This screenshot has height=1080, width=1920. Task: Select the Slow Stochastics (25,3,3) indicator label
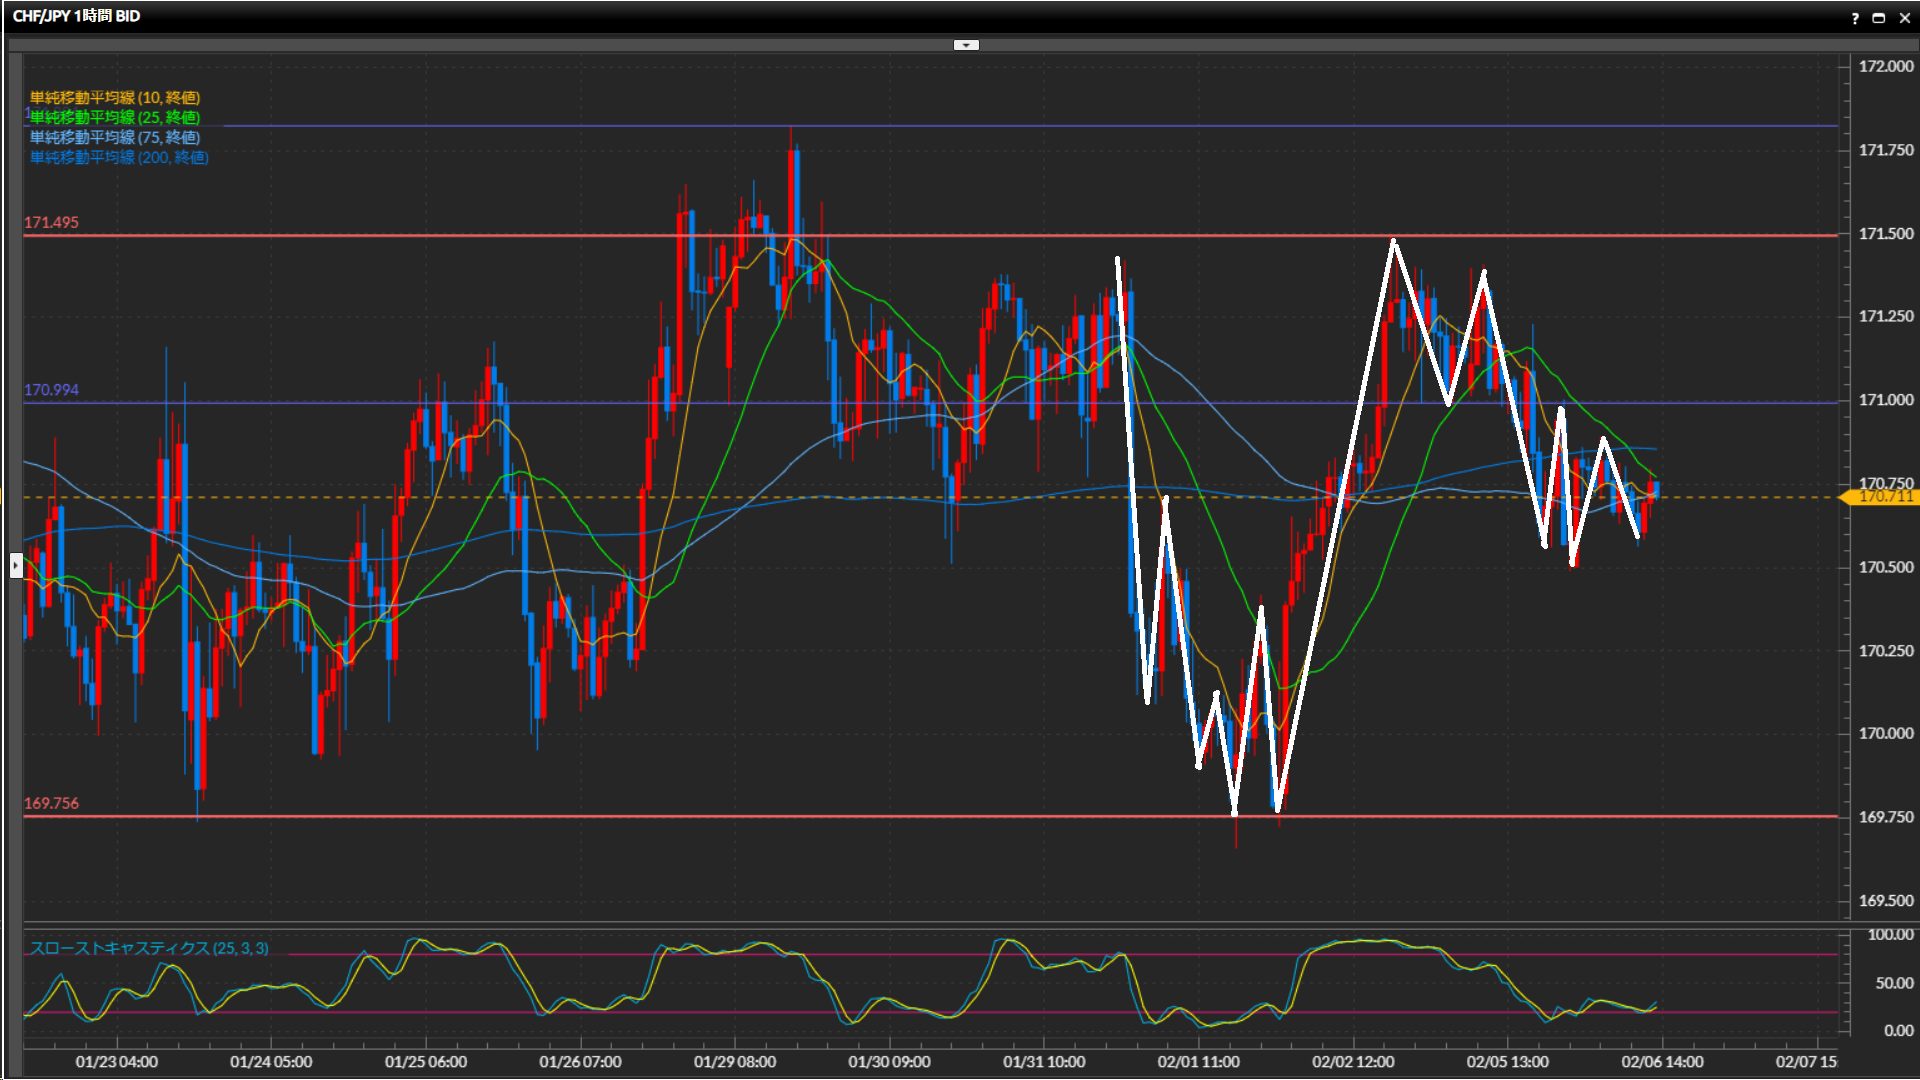click(x=148, y=948)
